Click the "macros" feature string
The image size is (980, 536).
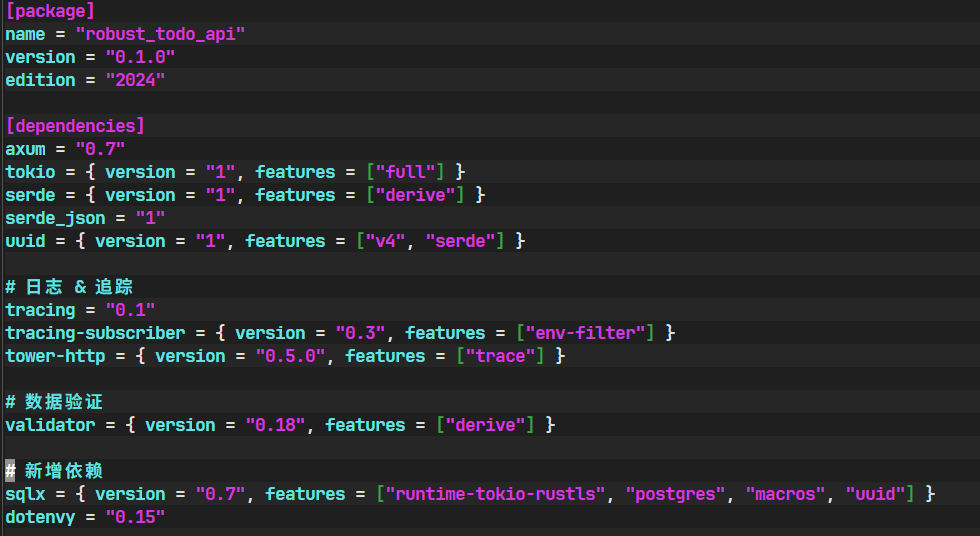click(x=785, y=494)
